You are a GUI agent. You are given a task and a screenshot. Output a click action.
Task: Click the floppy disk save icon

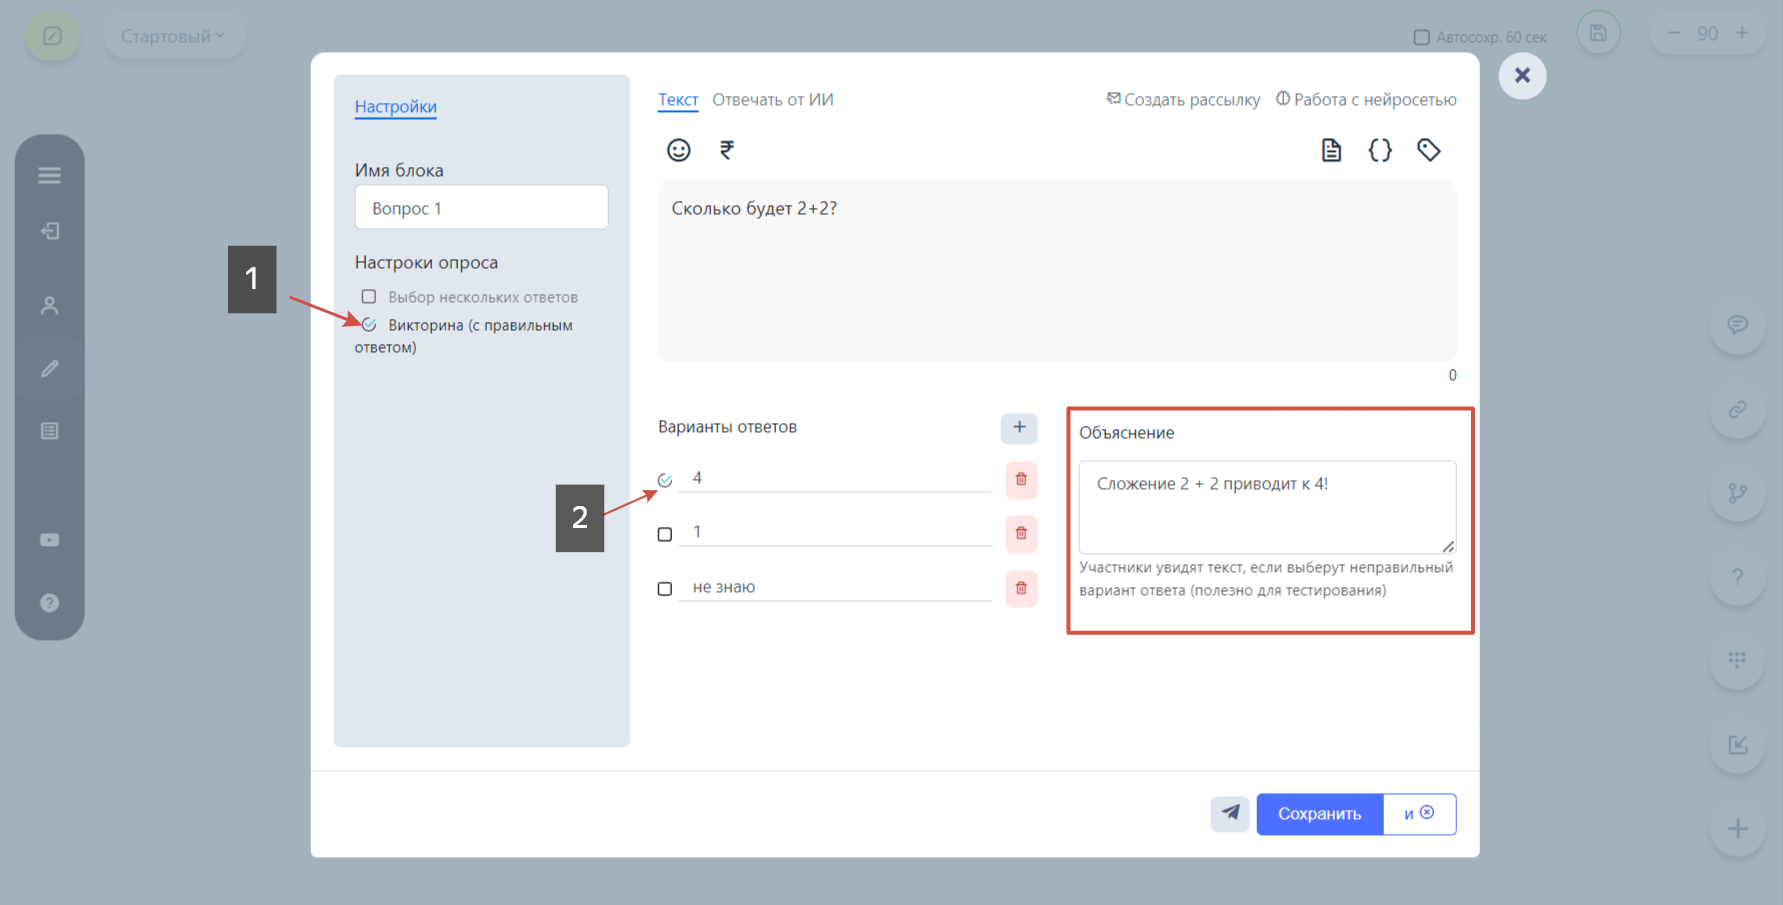[x=1598, y=33]
